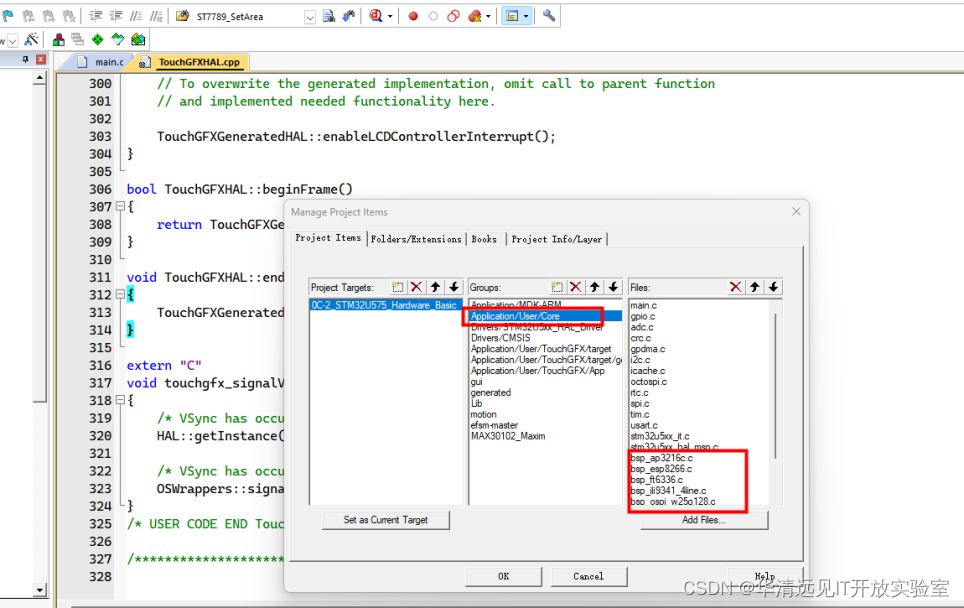Open the Project Items dialog tab
Screen dimensions: 964x608
328,238
